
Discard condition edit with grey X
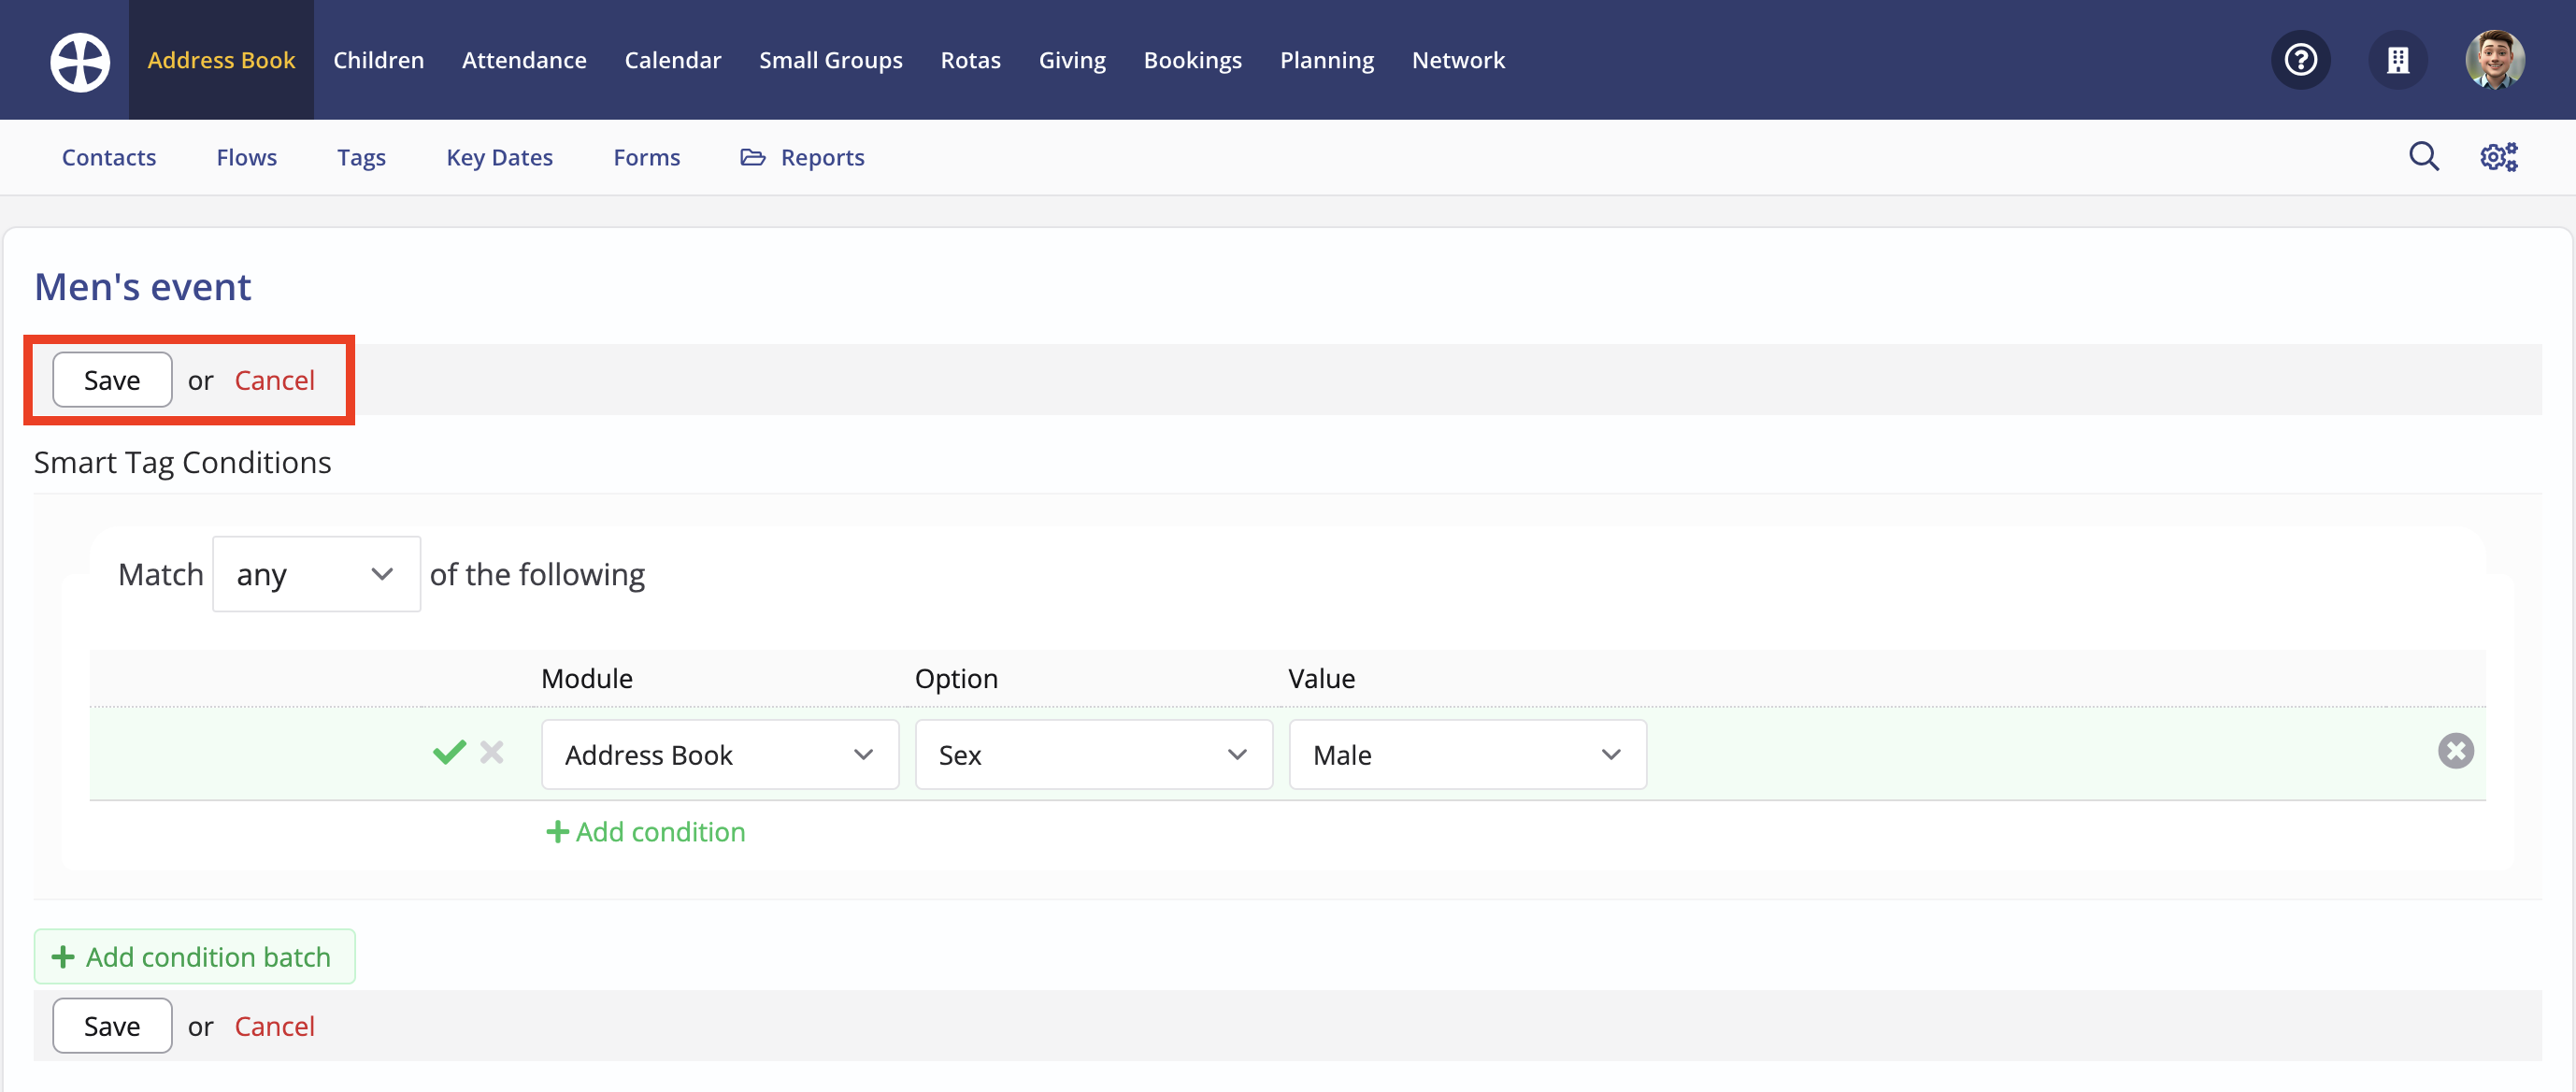click(x=491, y=752)
